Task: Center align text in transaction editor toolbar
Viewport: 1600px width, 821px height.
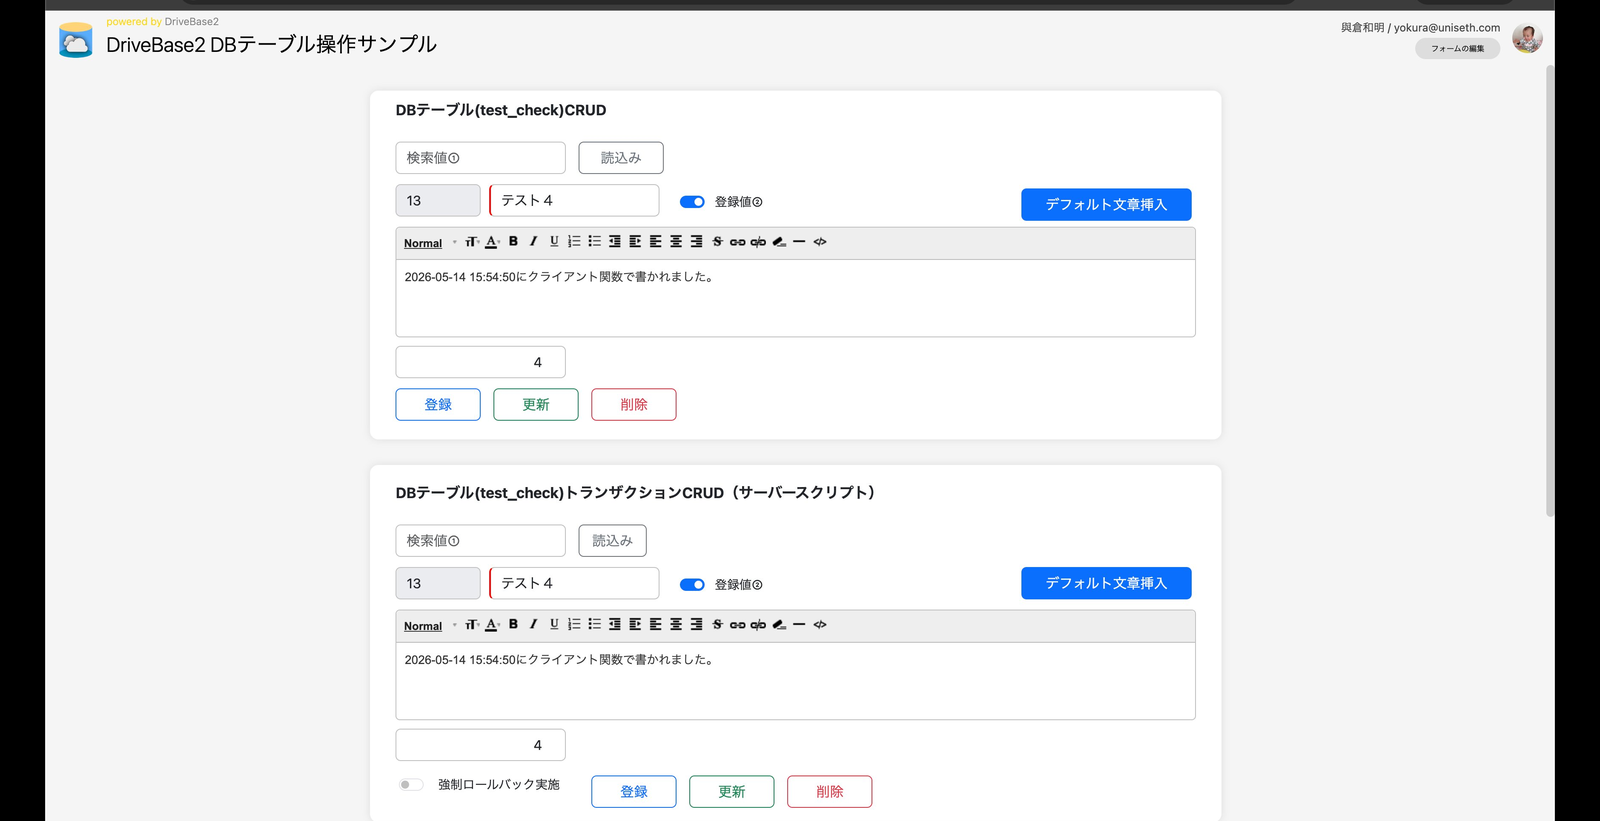Action: (676, 624)
